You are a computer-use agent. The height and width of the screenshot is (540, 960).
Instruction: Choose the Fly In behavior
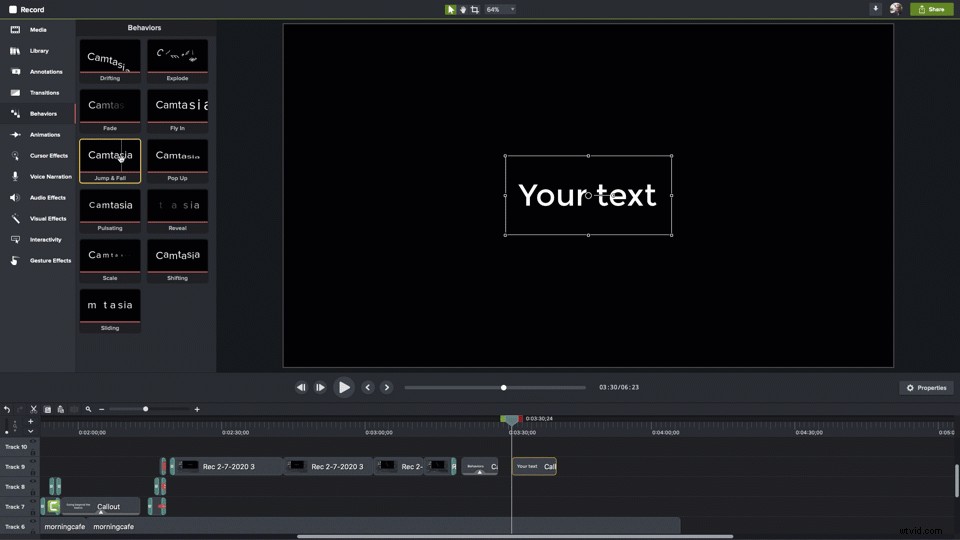[178, 111]
